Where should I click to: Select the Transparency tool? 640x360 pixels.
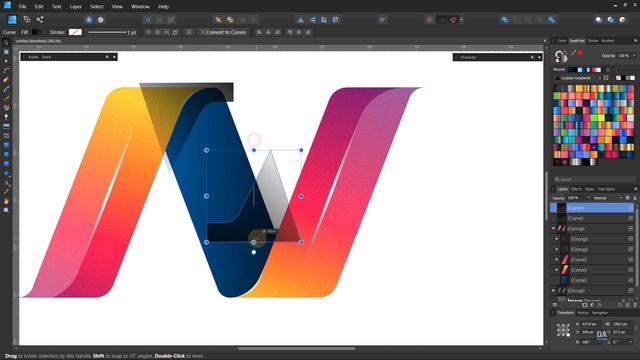tap(6, 117)
